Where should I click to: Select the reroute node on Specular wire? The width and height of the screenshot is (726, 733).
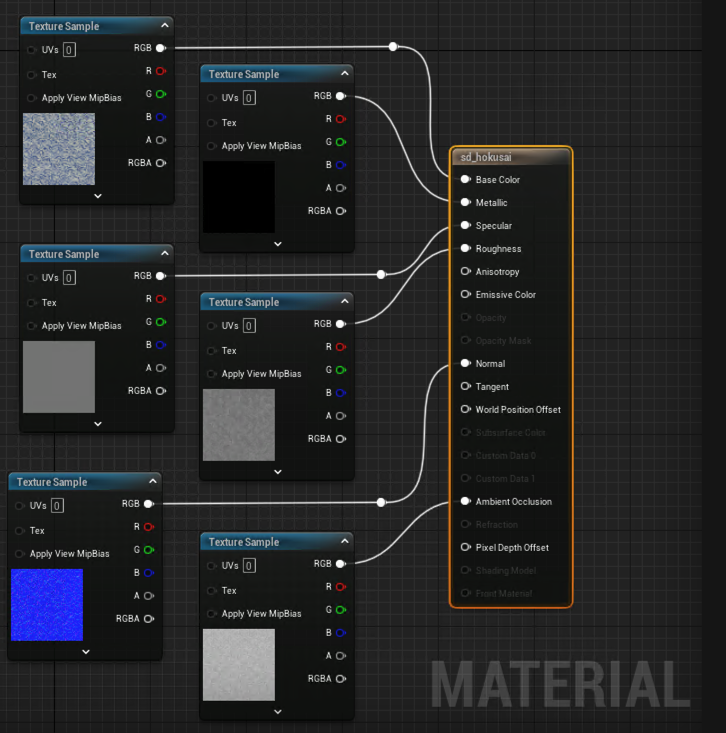(381, 274)
